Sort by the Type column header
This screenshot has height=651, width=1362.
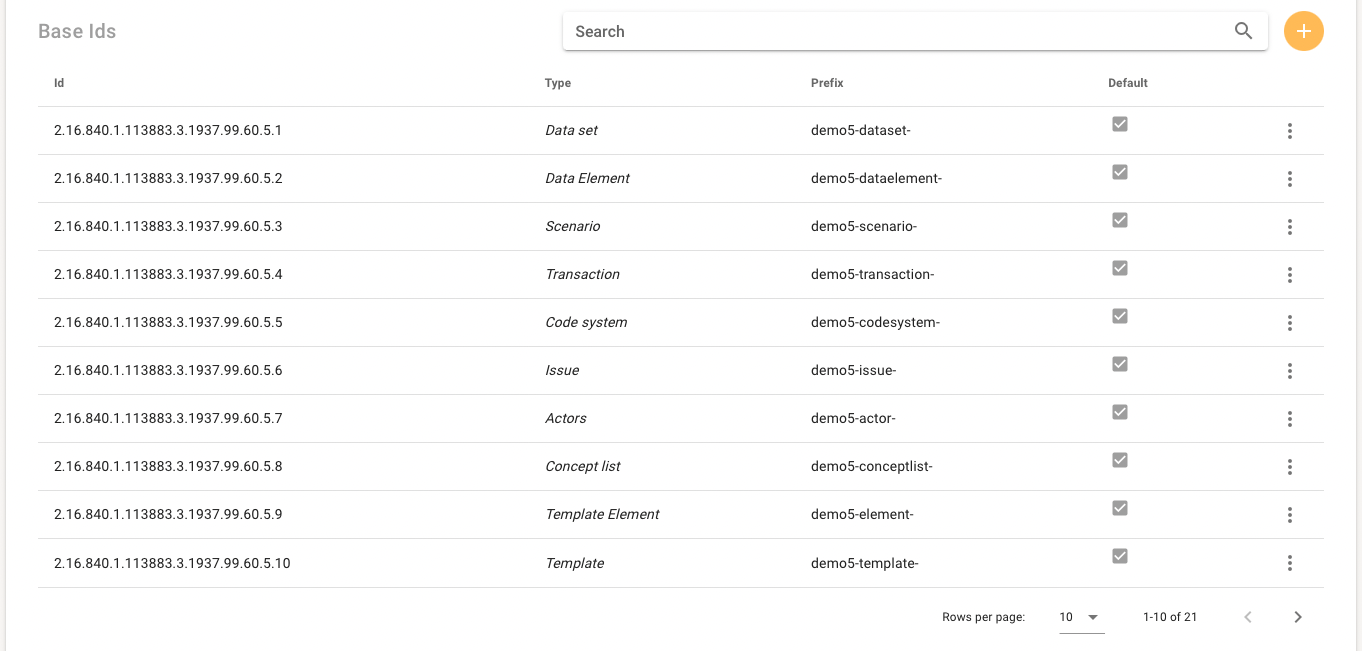[558, 83]
